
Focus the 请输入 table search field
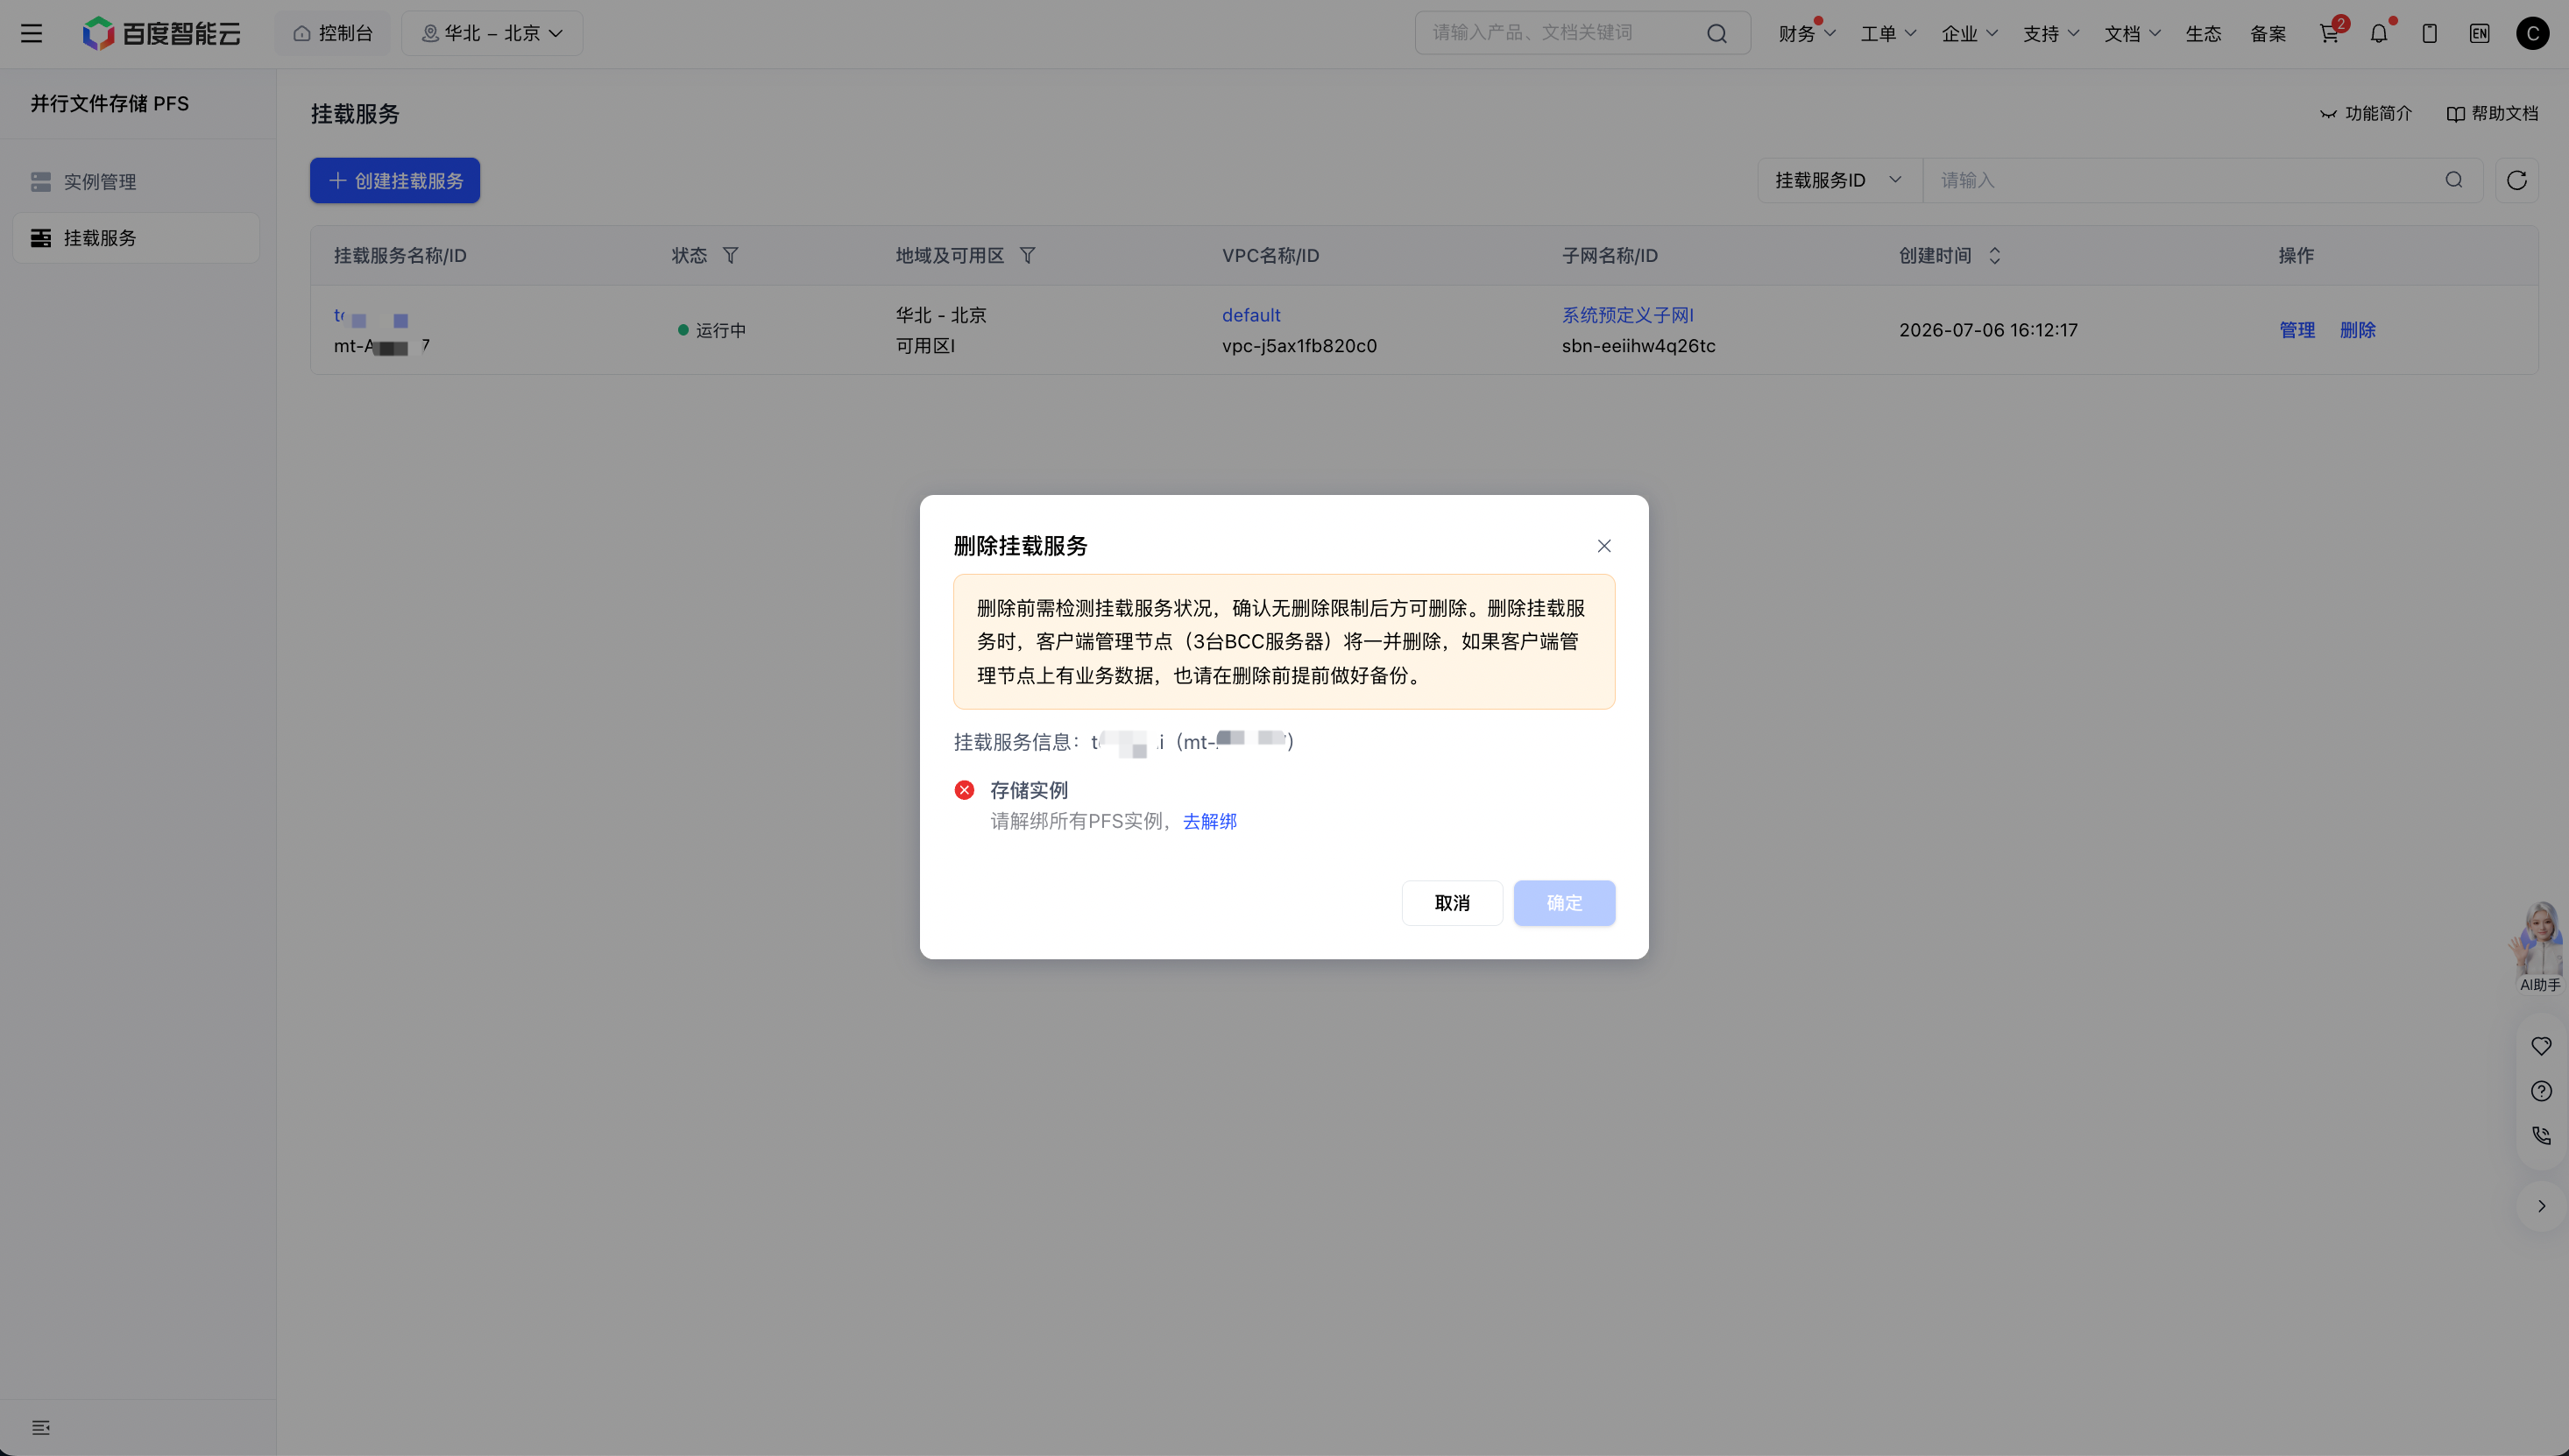tap(2185, 180)
